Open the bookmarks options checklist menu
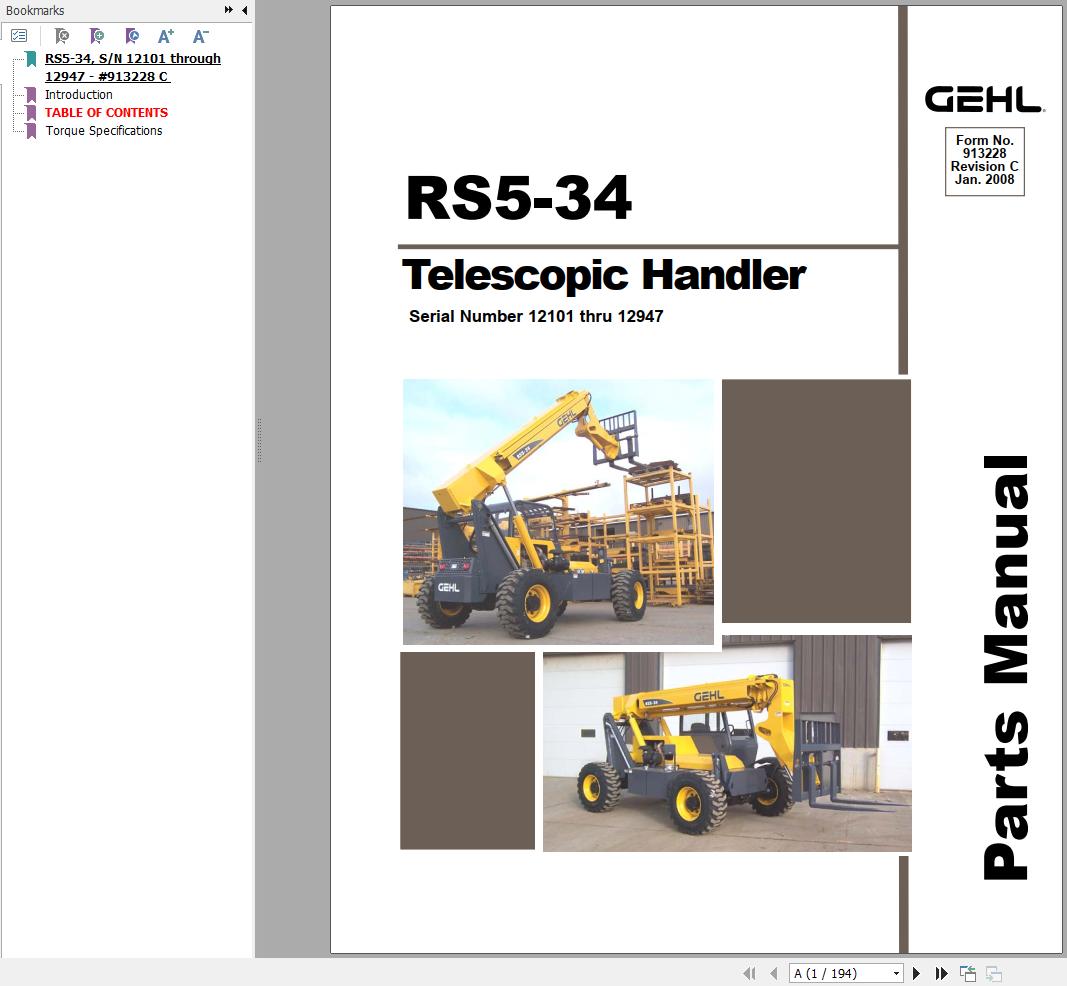This screenshot has width=1067, height=986. coord(19,35)
